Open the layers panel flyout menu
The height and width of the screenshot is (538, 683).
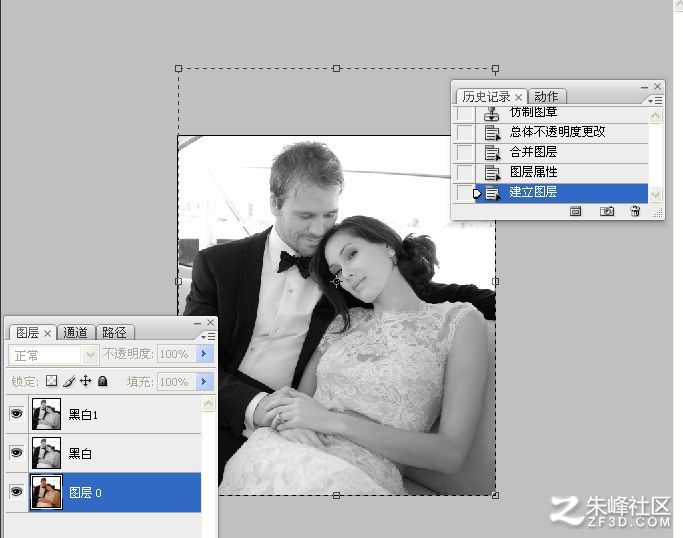(x=208, y=336)
